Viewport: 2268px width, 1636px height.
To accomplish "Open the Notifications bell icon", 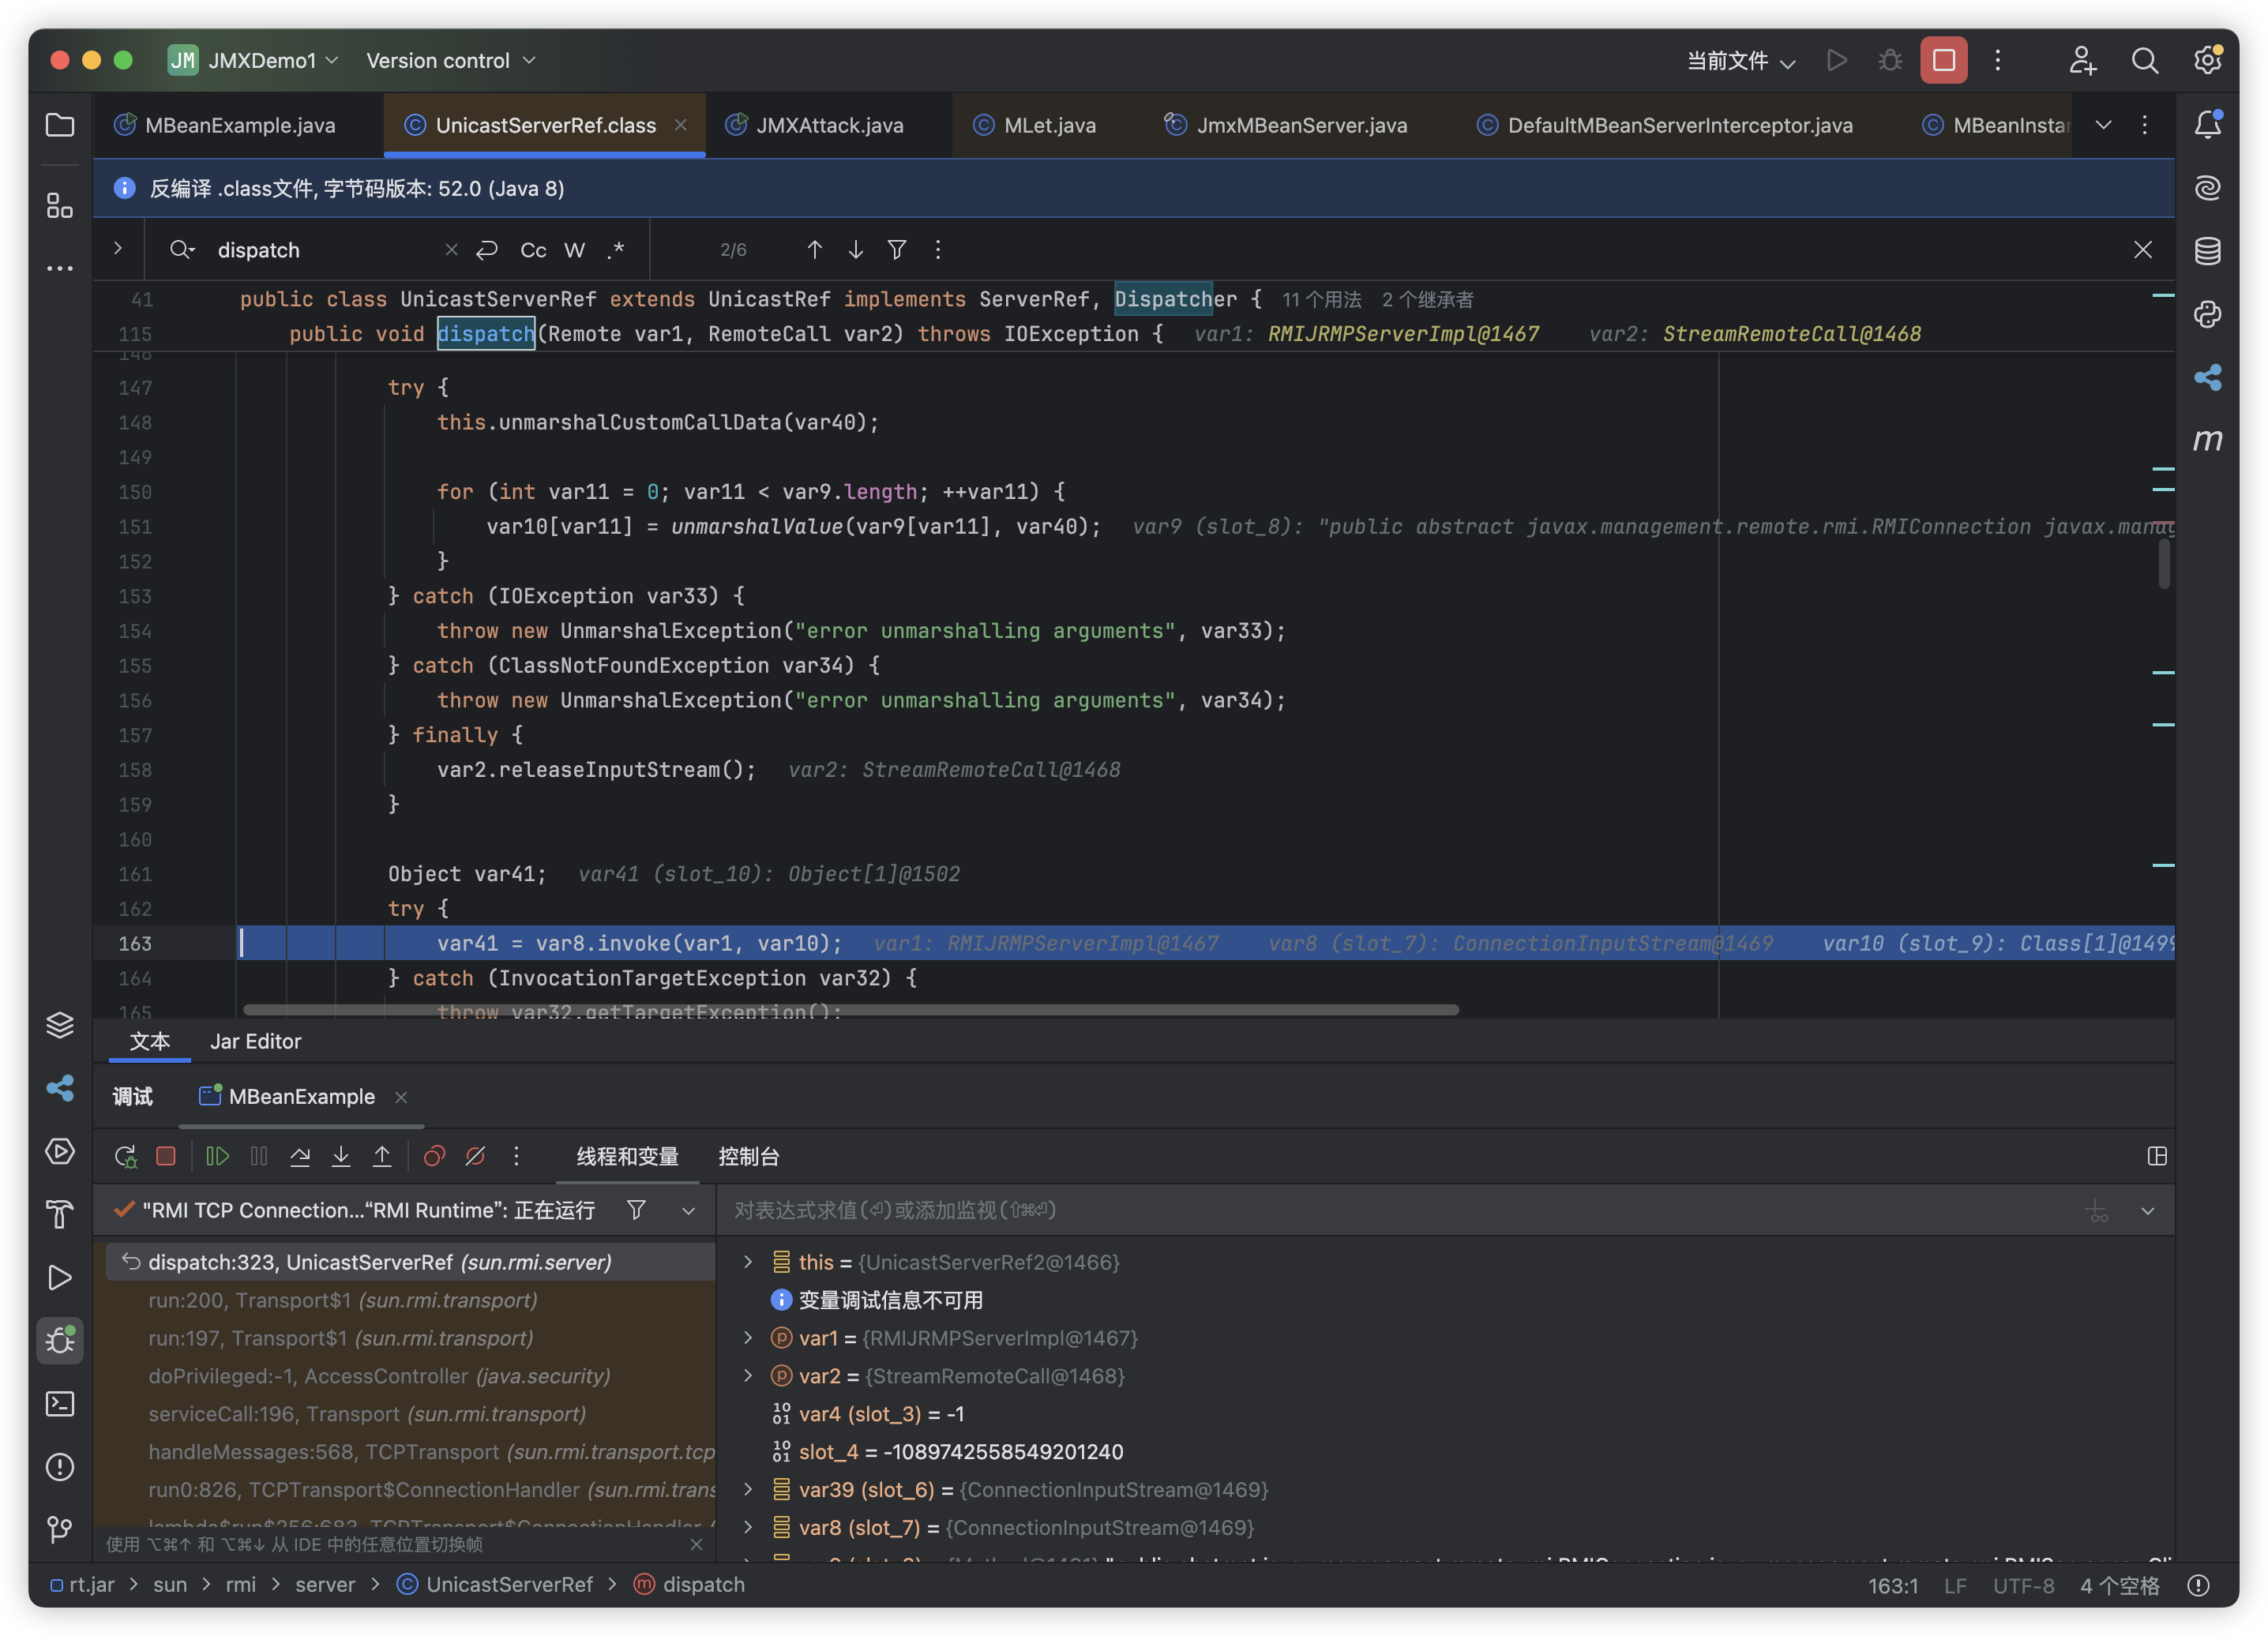I will coord(2207,125).
